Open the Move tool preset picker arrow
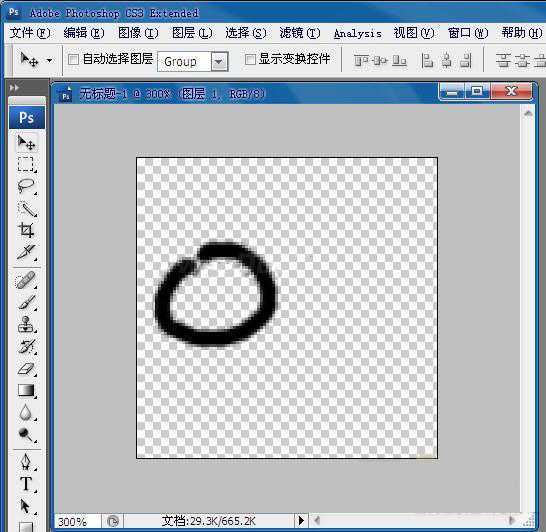 49,61
